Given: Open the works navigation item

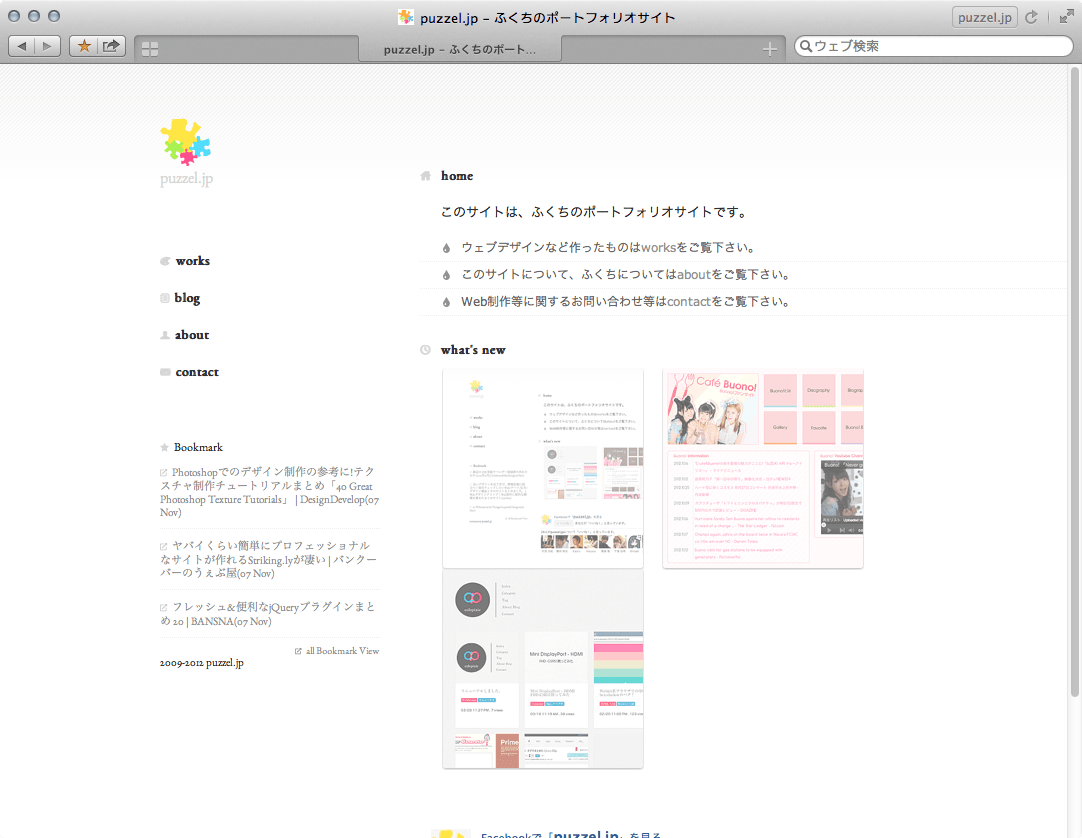Looking at the screenshot, I should pyautogui.click(x=192, y=261).
